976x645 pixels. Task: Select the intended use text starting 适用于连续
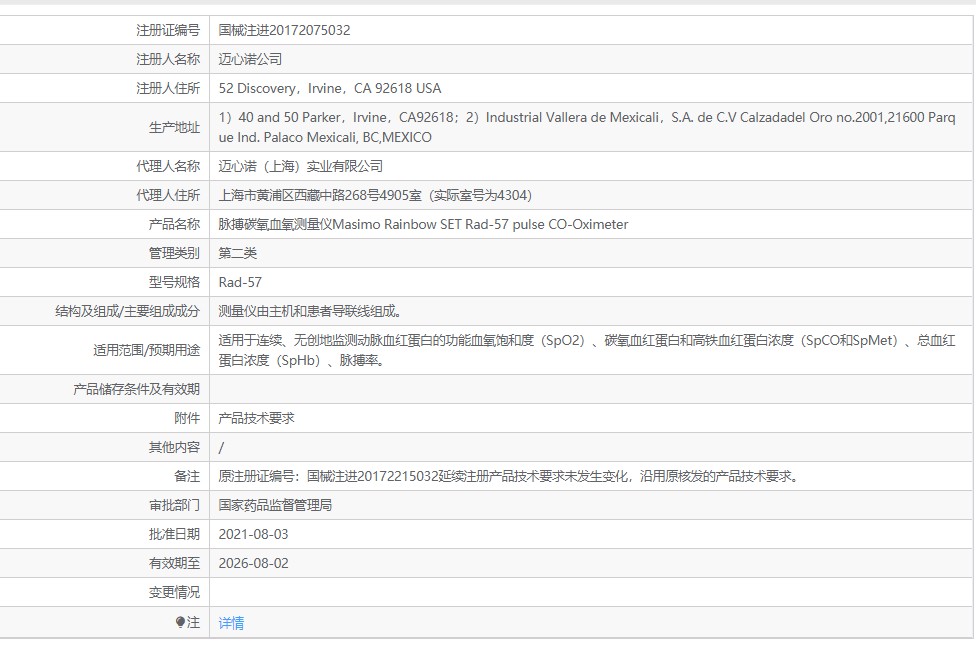587,350
